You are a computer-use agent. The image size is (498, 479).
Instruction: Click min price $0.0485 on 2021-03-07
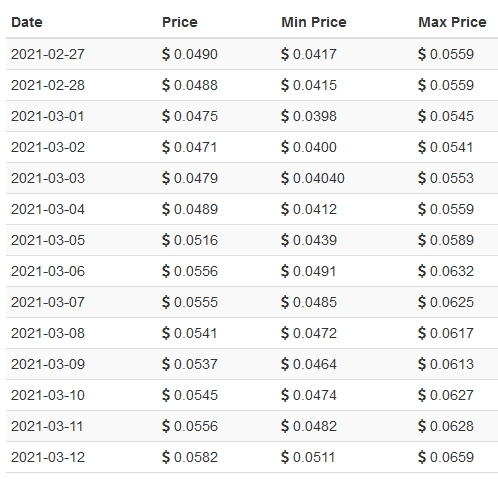[x=309, y=302]
